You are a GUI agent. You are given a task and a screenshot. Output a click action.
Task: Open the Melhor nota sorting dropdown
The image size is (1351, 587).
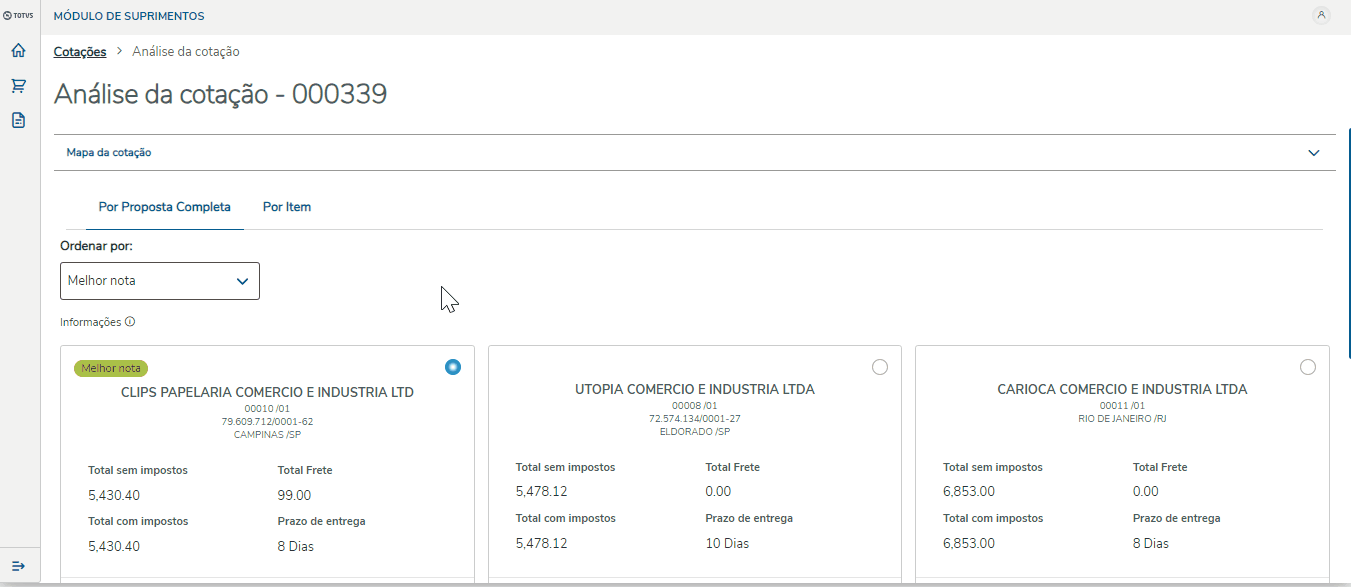point(160,281)
